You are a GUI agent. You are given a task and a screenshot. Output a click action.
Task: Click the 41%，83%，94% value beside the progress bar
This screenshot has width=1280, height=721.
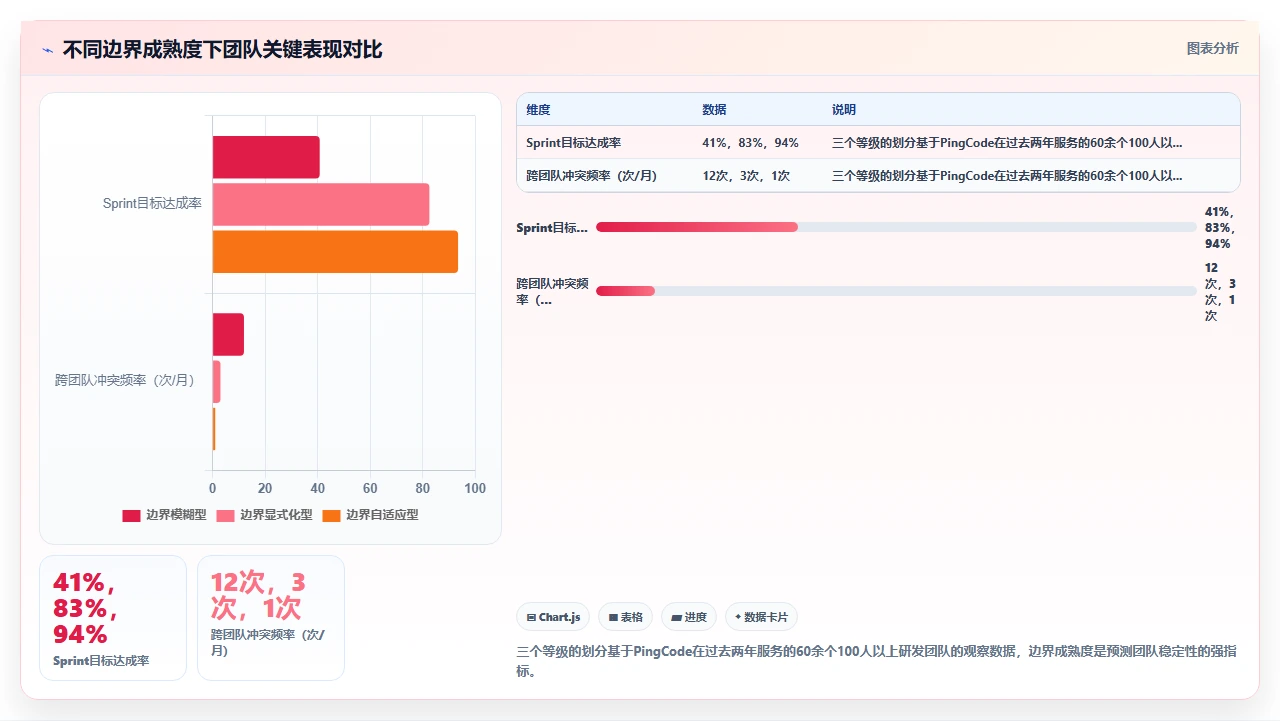pos(1220,228)
